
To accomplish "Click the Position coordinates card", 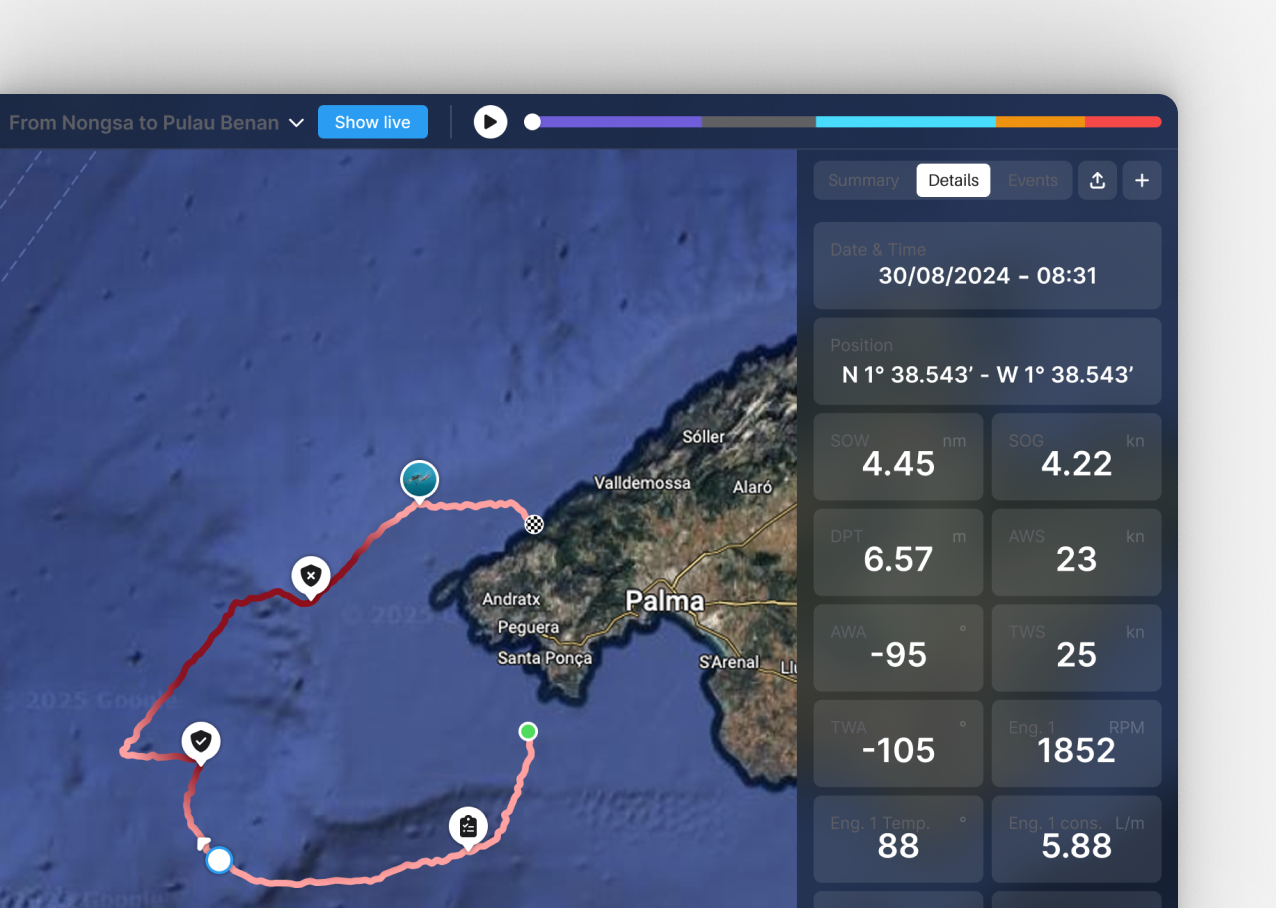I will click(x=987, y=361).
